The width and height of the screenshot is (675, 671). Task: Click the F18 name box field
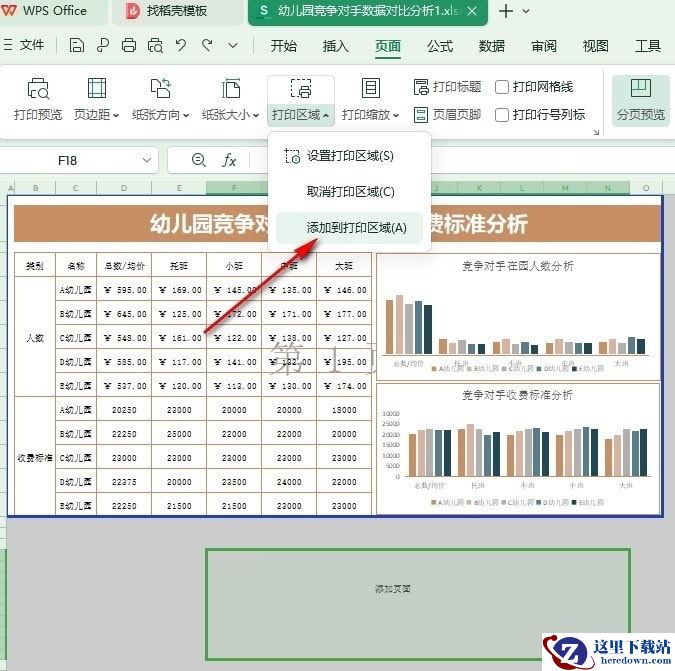[x=79, y=161]
